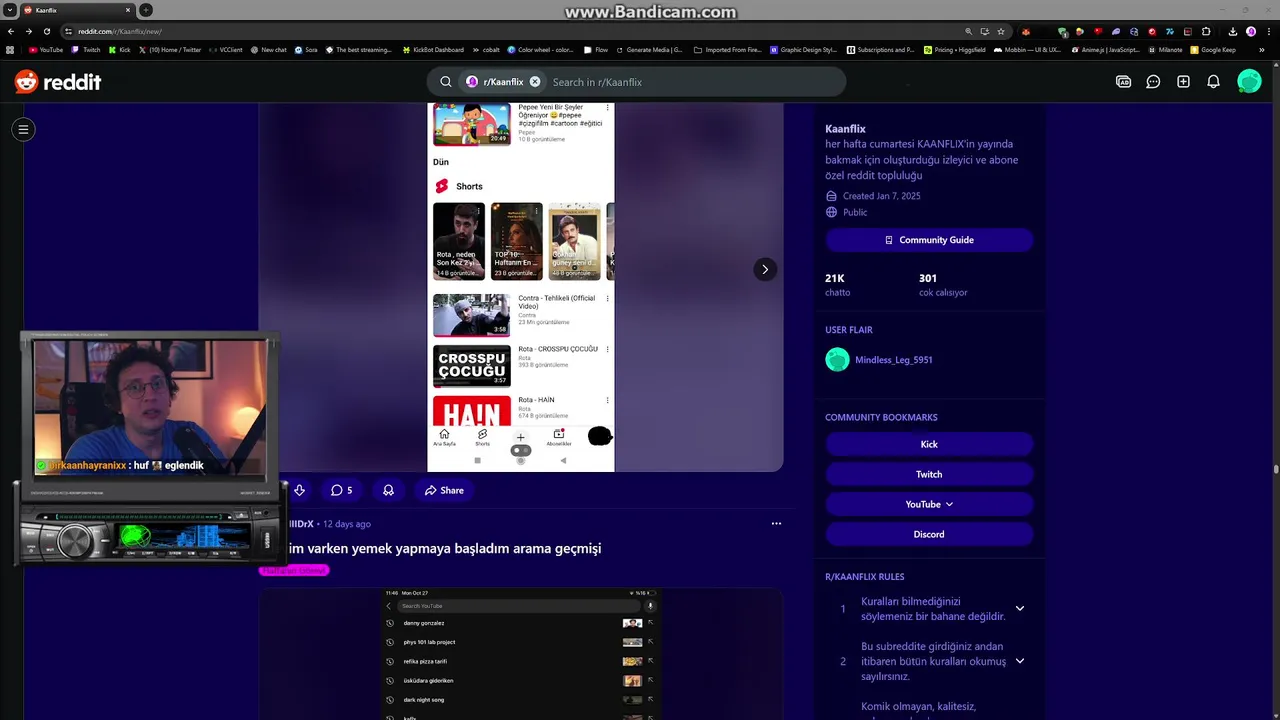Screen dimensions: 1280x720
Task: Open the Kick bookmark in bookmarks bar
Action: [120, 49]
